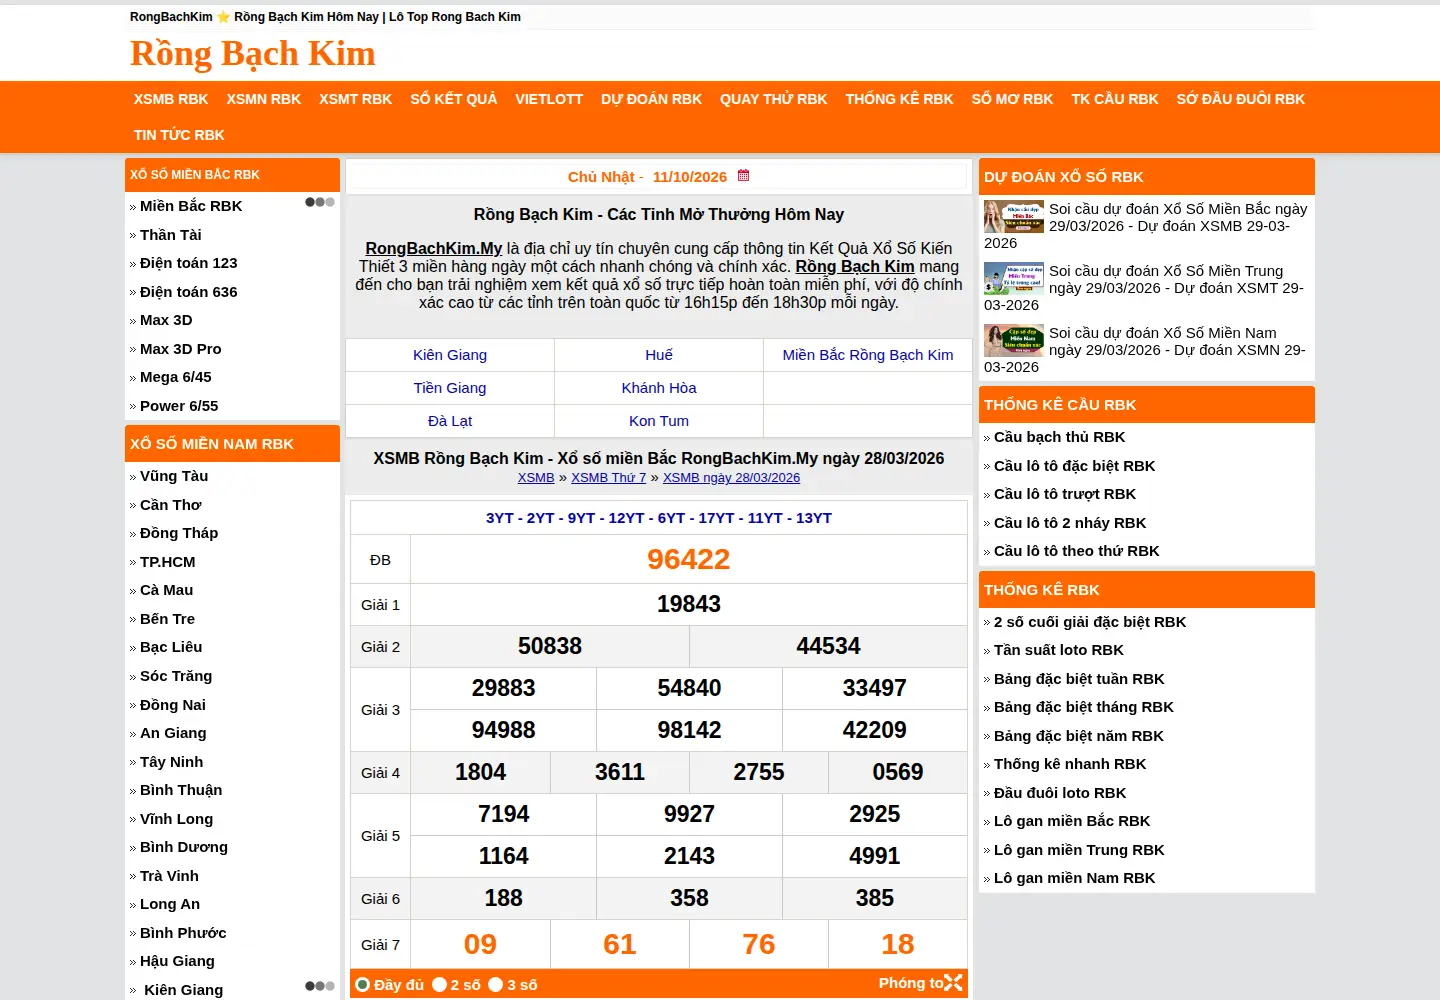This screenshot has width=1440, height=1000.
Task: Open Lô gan miền Bắc RBK link
Action: [1072, 821]
